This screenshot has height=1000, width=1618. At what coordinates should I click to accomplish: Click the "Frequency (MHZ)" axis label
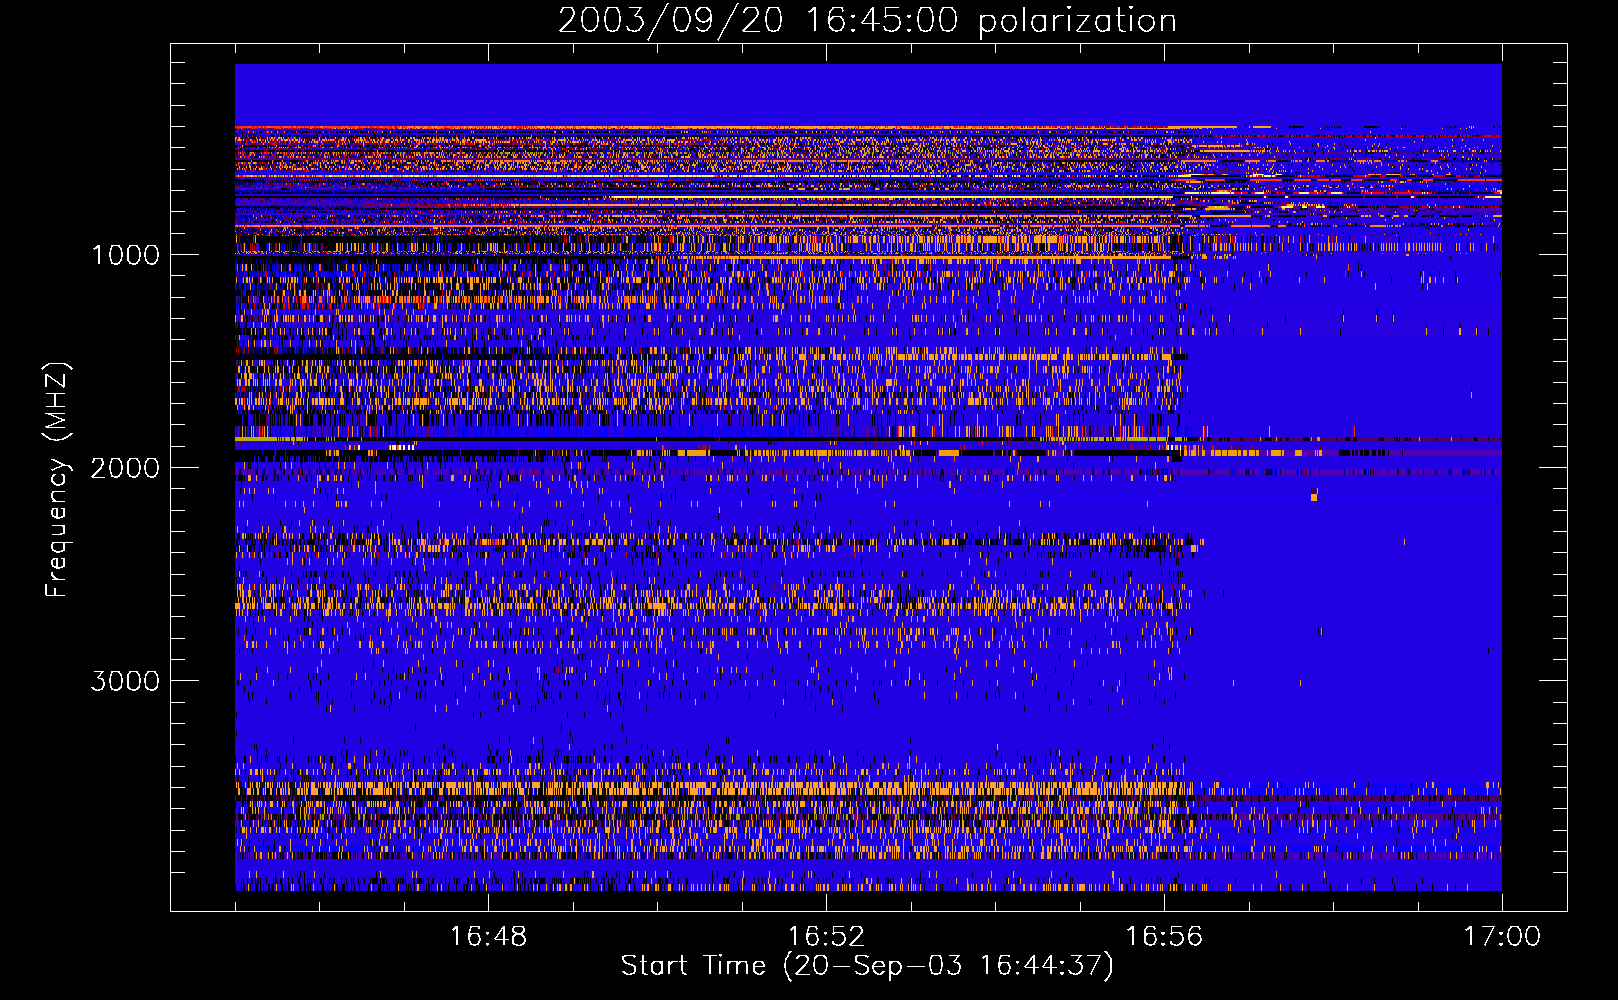point(57,480)
